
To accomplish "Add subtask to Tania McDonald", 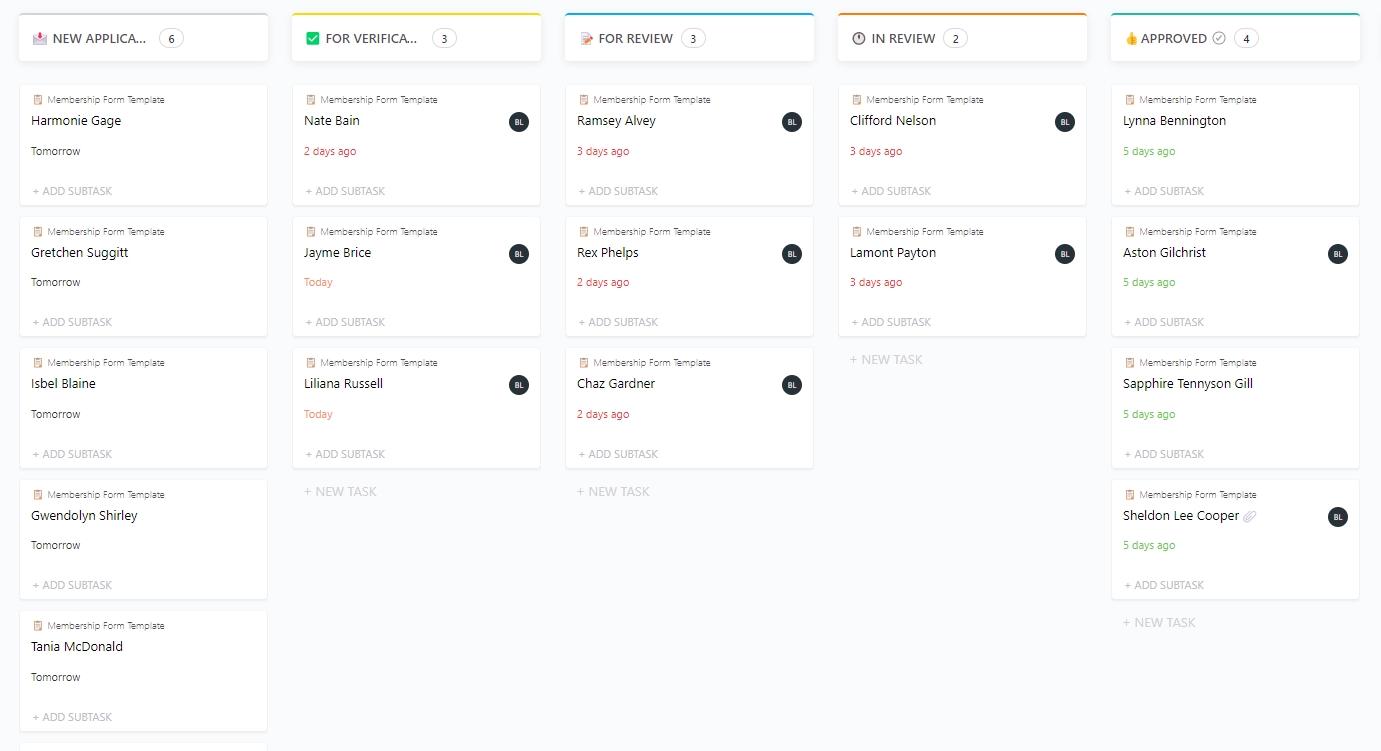I will [72, 717].
